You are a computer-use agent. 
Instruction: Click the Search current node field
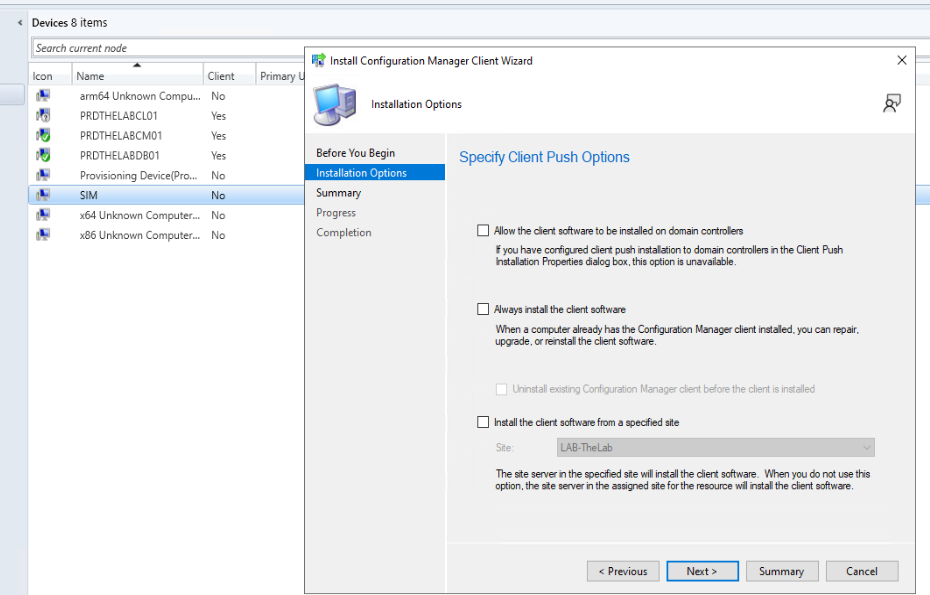[x=169, y=48]
